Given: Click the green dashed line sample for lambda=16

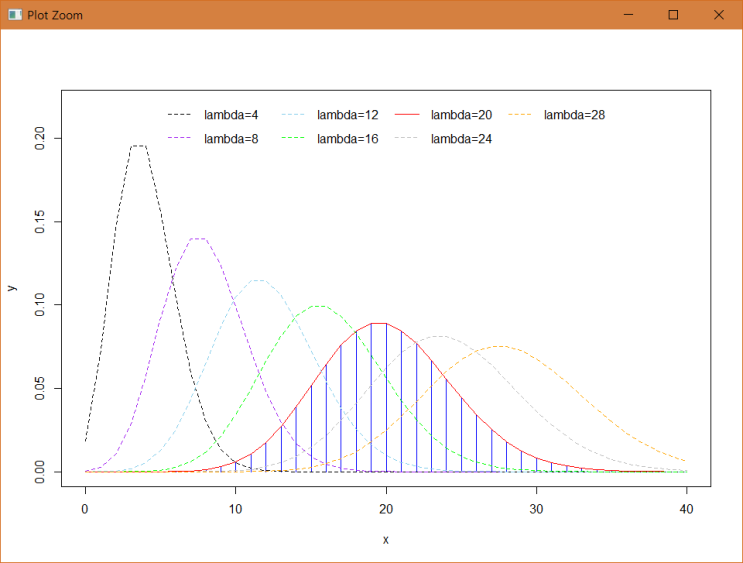Looking at the screenshot, I should pyautogui.click(x=293, y=138).
